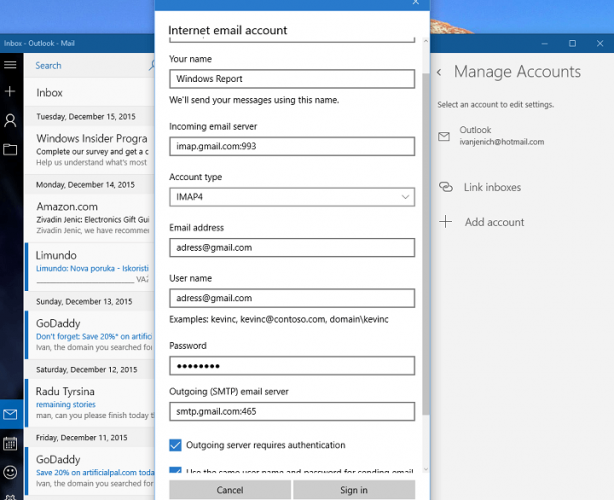The image size is (614, 500).
Task: Open the GoDaddy Don't forget email
Action: [90, 335]
